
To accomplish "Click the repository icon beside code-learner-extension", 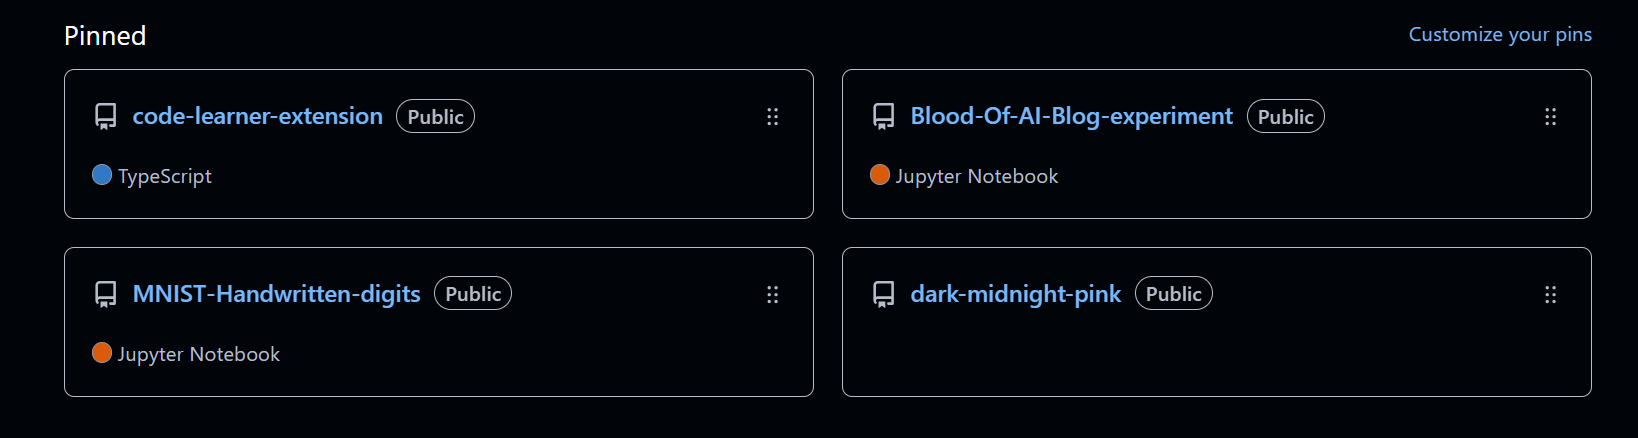I will [x=105, y=117].
